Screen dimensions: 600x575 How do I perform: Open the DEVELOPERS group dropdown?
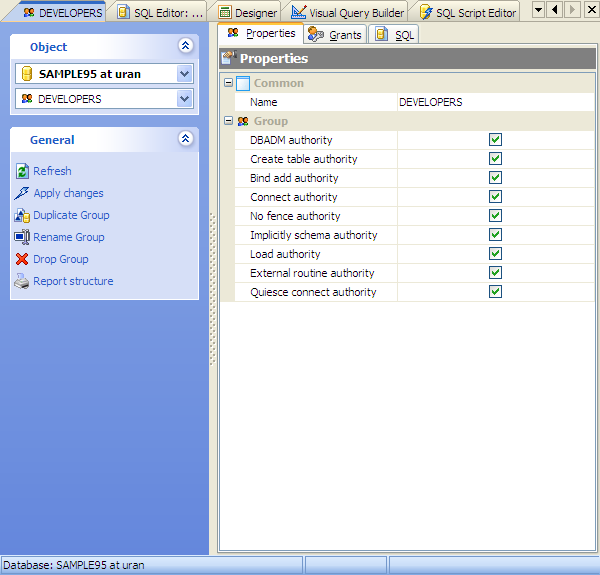click(184, 99)
